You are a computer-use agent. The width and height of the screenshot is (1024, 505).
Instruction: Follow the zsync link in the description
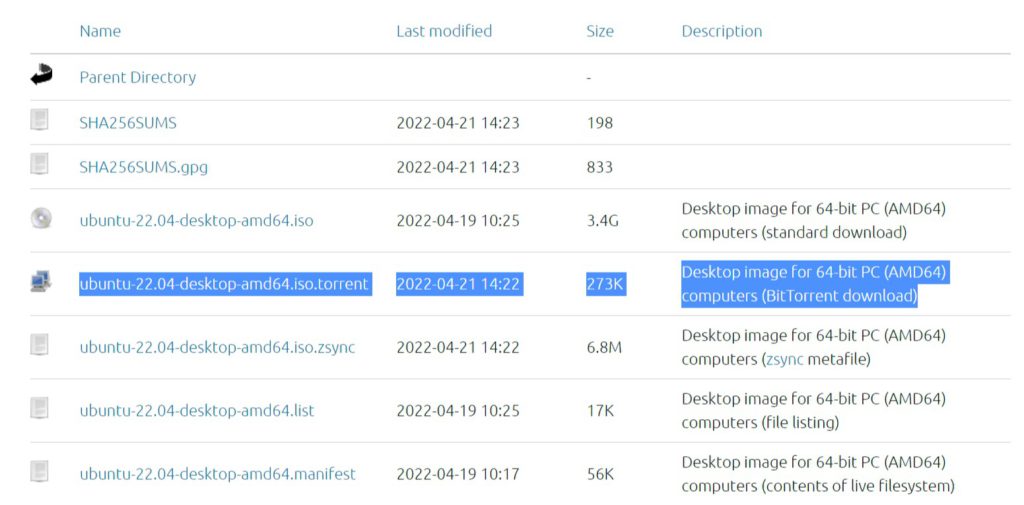pyautogui.click(x=784, y=359)
